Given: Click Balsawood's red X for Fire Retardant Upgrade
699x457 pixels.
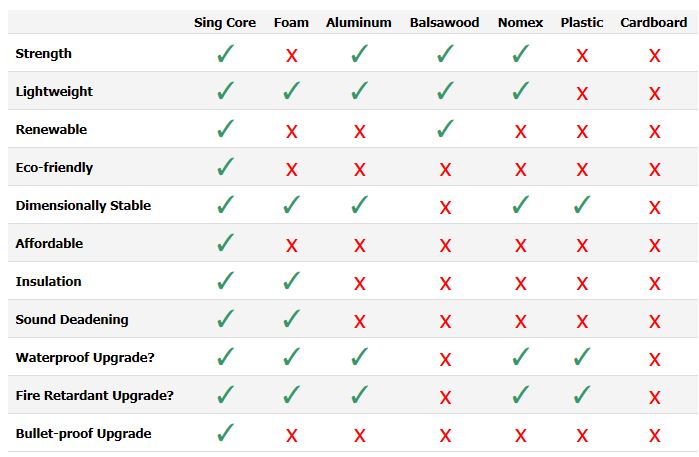Looking at the screenshot, I should click(445, 397).
